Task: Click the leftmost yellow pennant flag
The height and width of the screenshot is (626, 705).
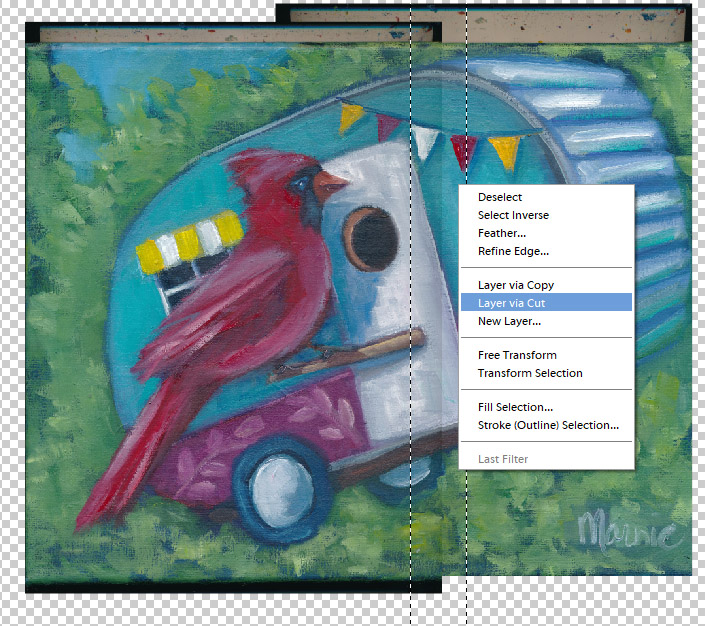Action: point(351,117)
